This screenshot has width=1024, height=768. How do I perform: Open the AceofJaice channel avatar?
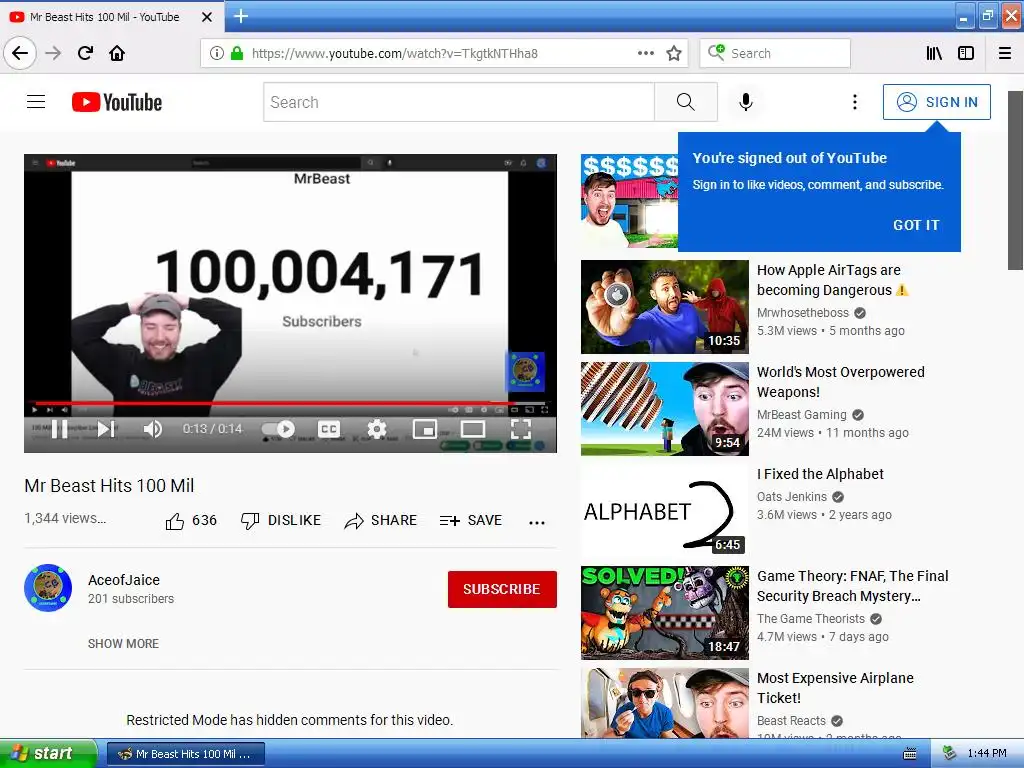tap(48, 588)
